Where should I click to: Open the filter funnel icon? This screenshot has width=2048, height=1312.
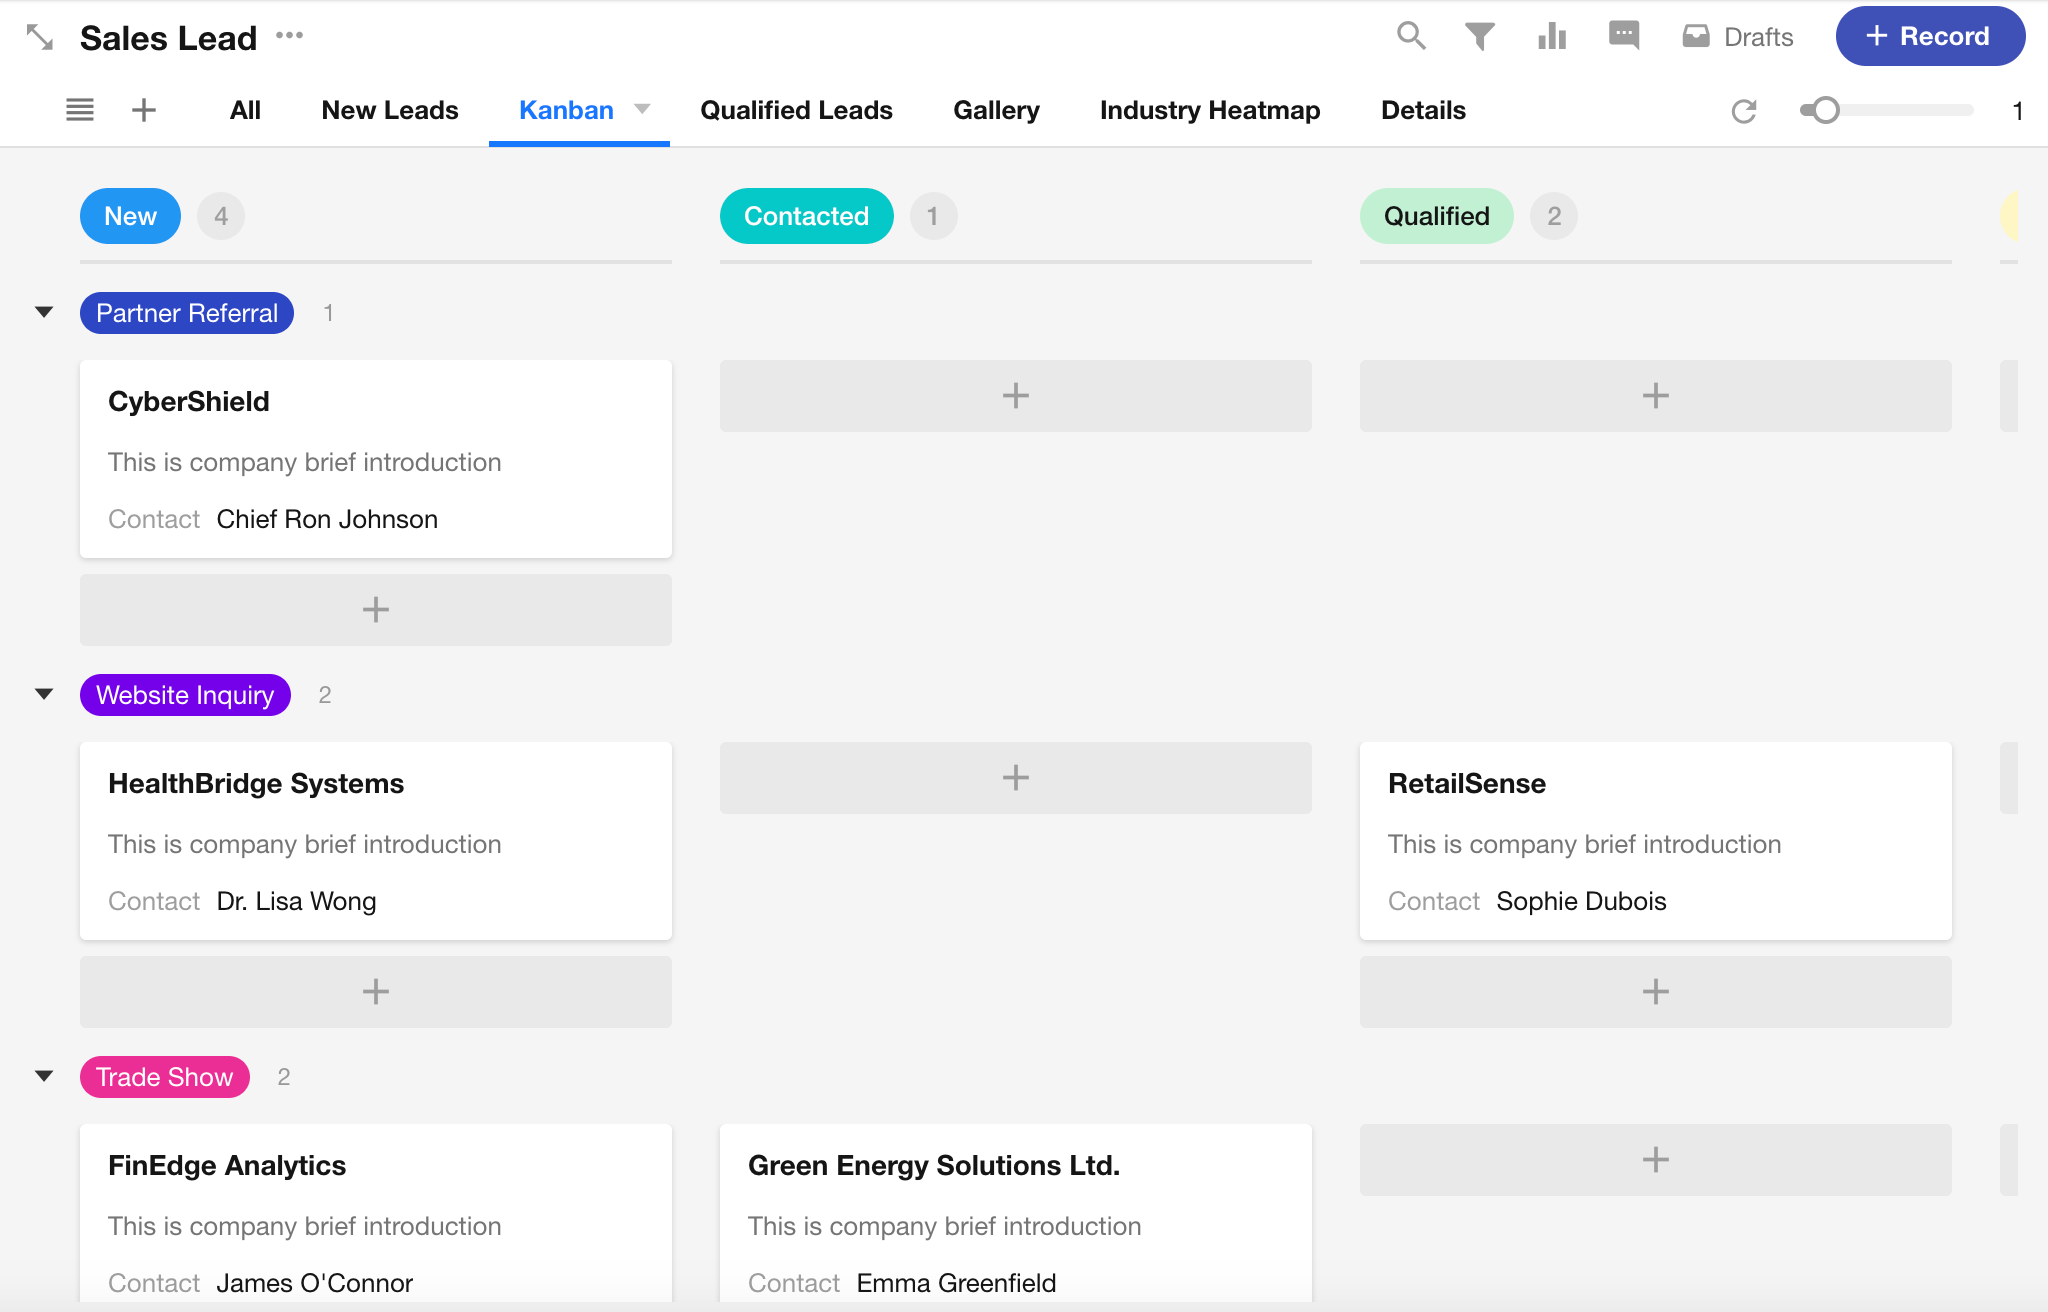click(x=1480, y=37)
